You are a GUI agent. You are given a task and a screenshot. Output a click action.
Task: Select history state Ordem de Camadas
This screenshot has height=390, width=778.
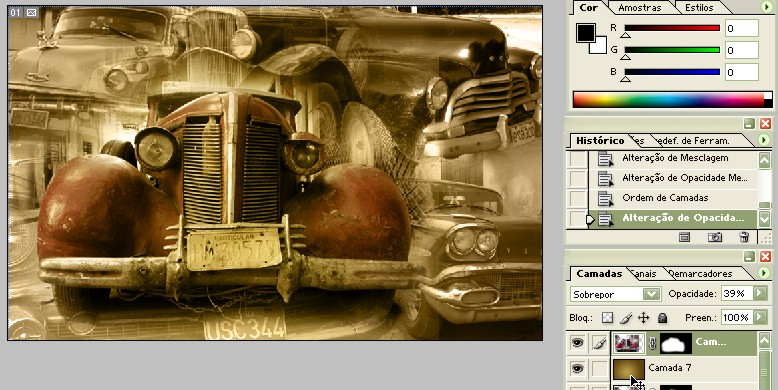click(665, 198)
